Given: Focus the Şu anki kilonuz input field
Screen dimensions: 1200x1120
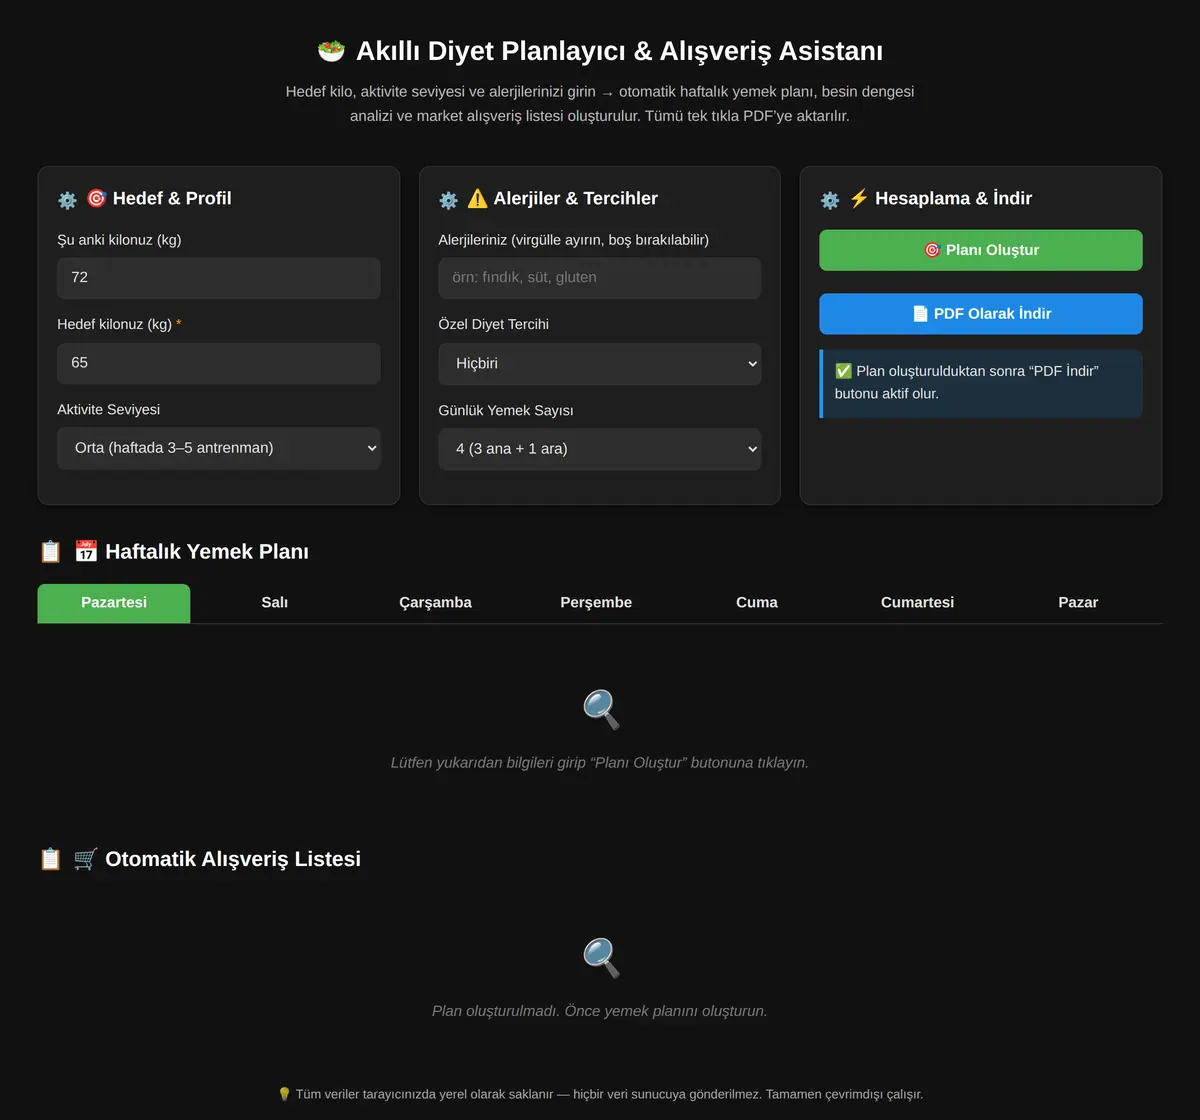Looking at the screenshot, I should [x=218, y=278].
